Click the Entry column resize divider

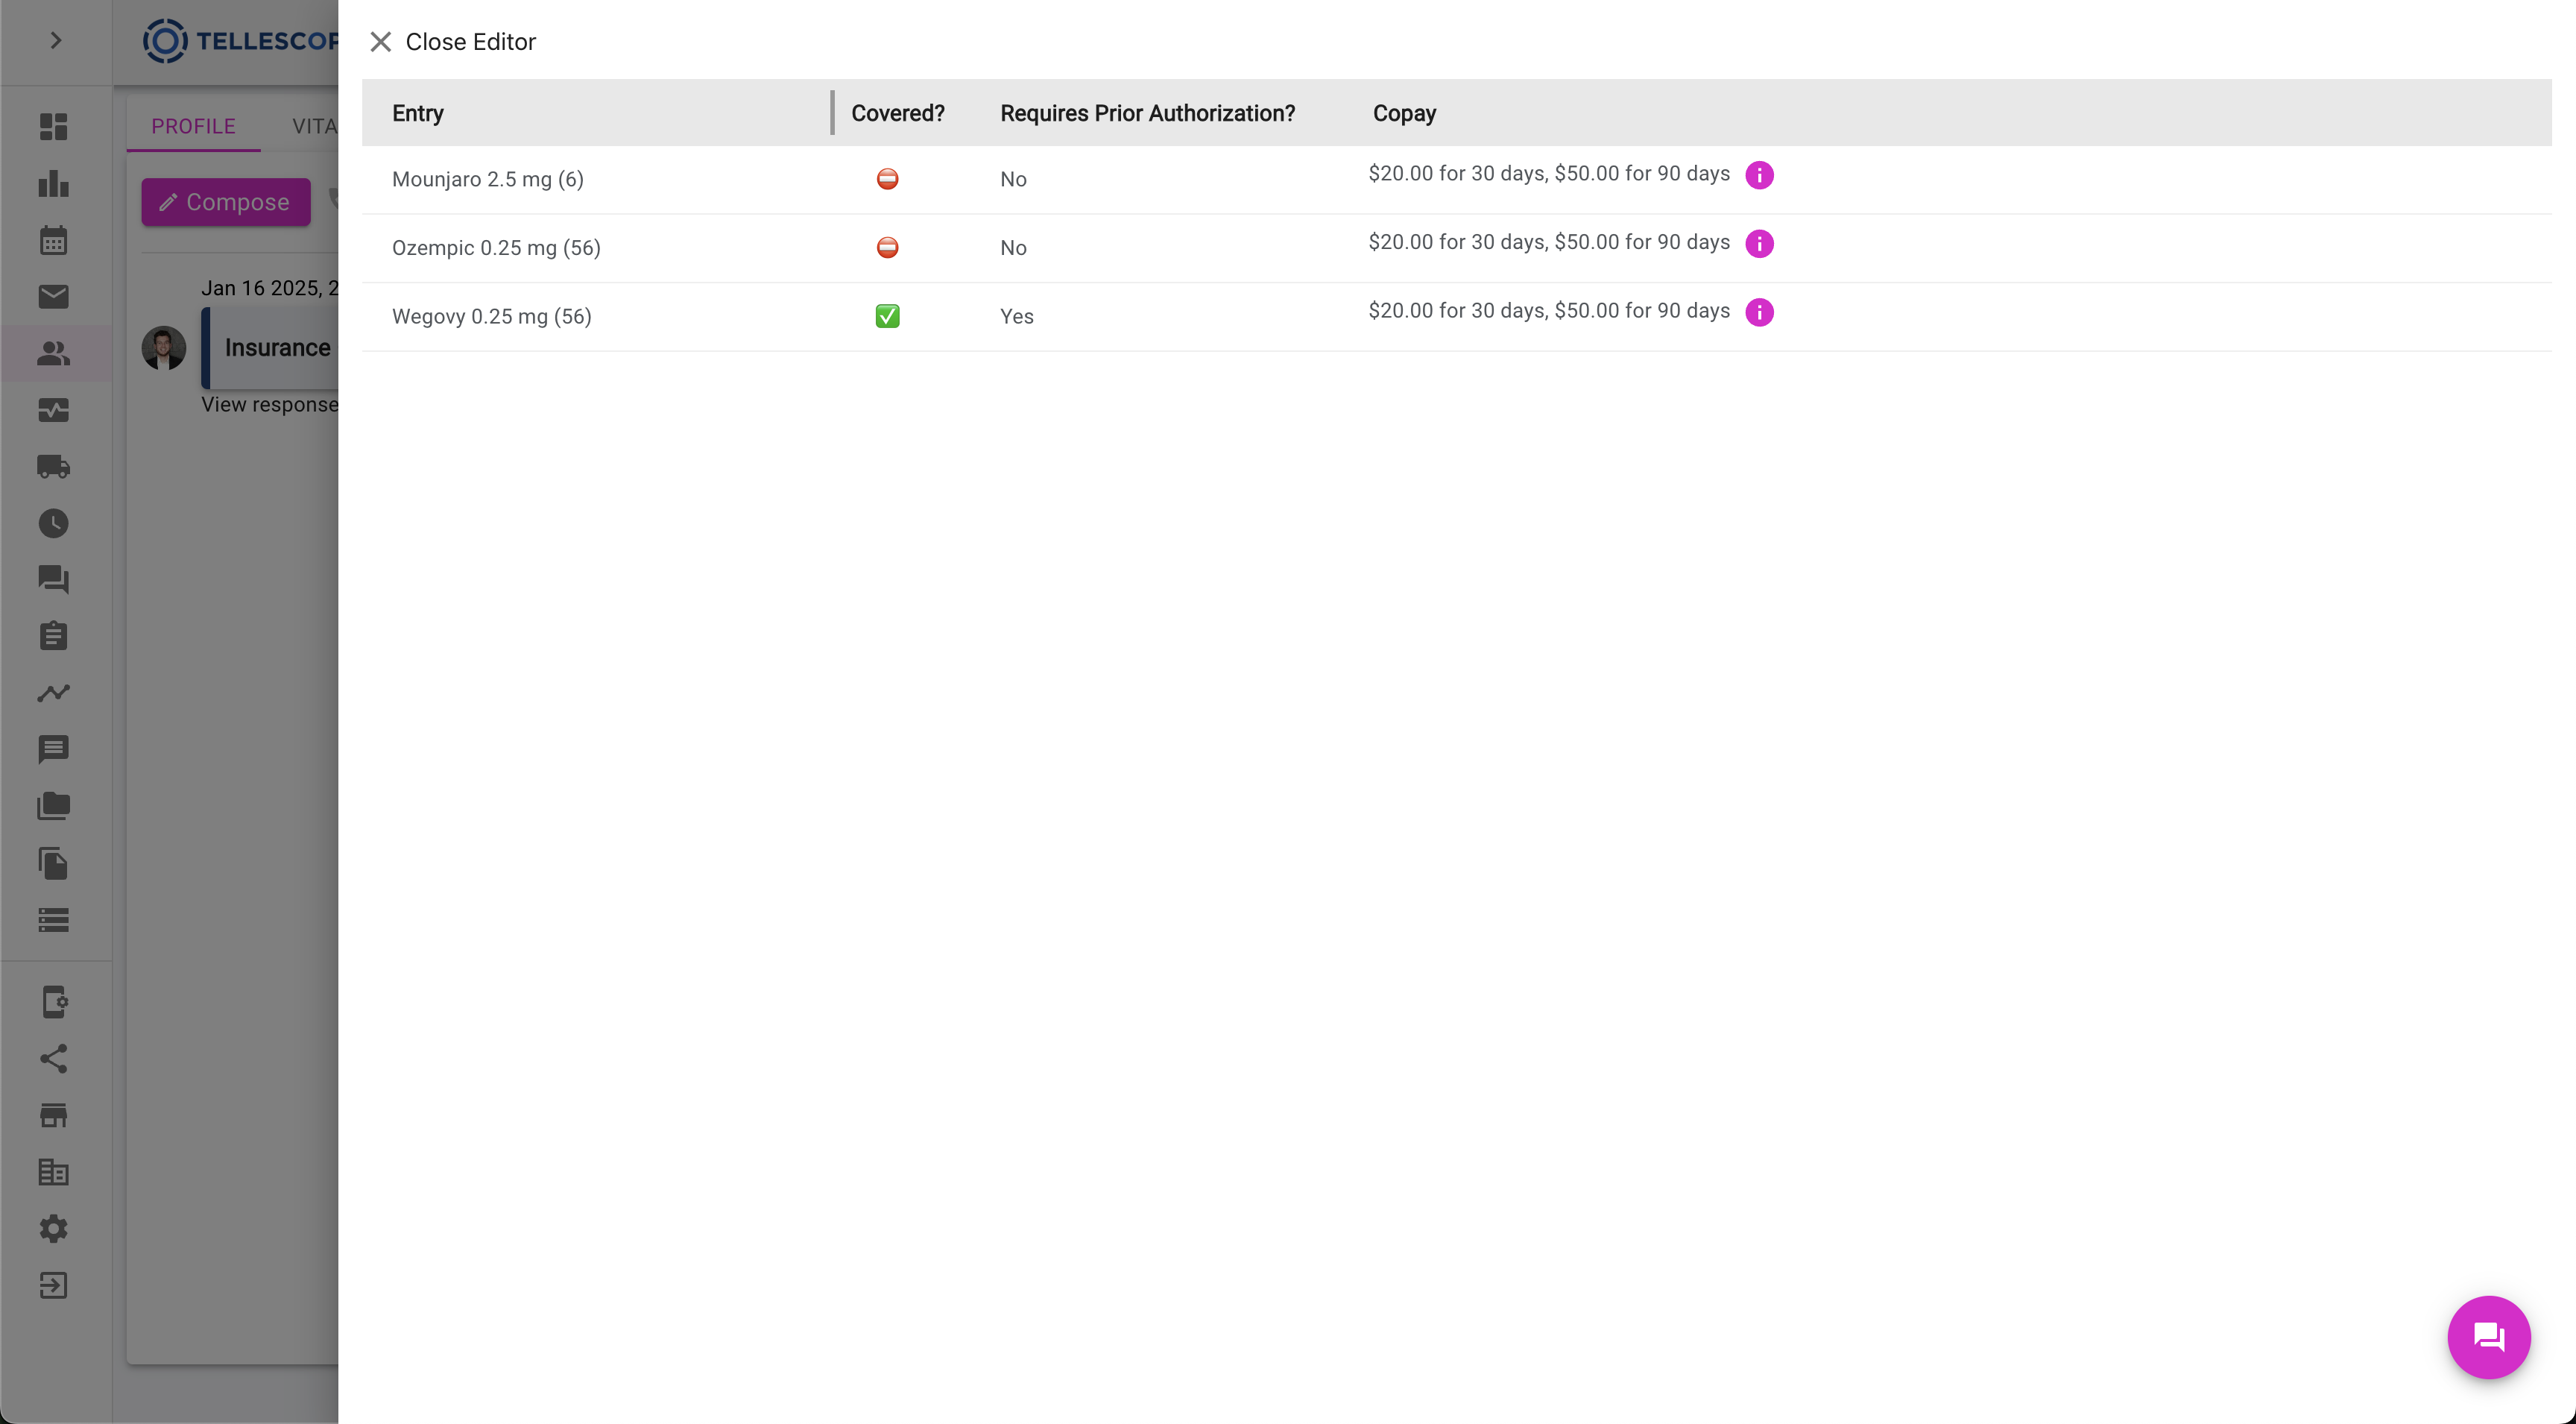point(832,113)
